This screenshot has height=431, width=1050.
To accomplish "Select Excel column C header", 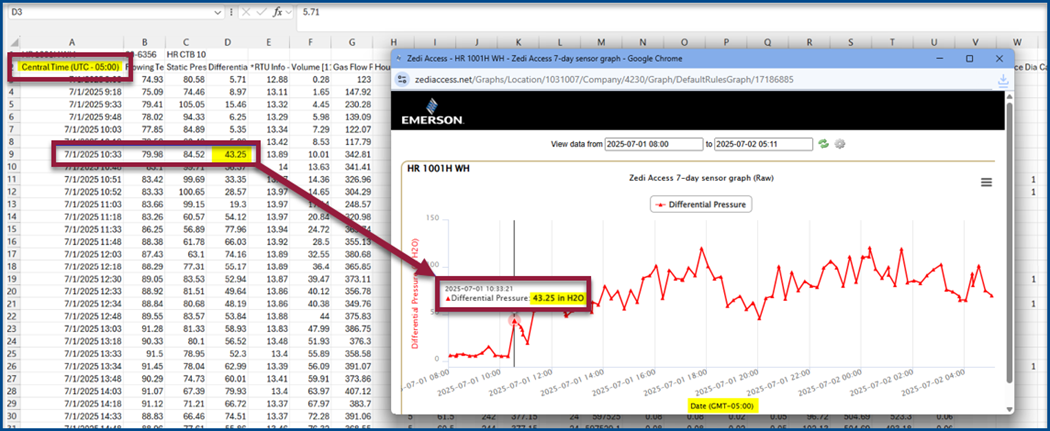I will click(186, 42).
